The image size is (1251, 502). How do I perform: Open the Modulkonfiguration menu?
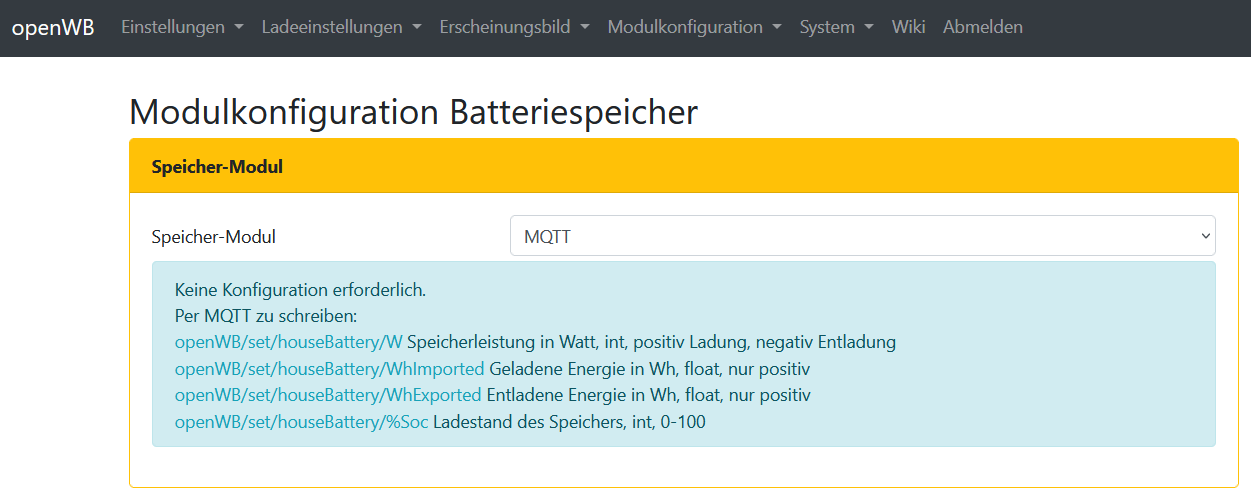tap(694, 27)
